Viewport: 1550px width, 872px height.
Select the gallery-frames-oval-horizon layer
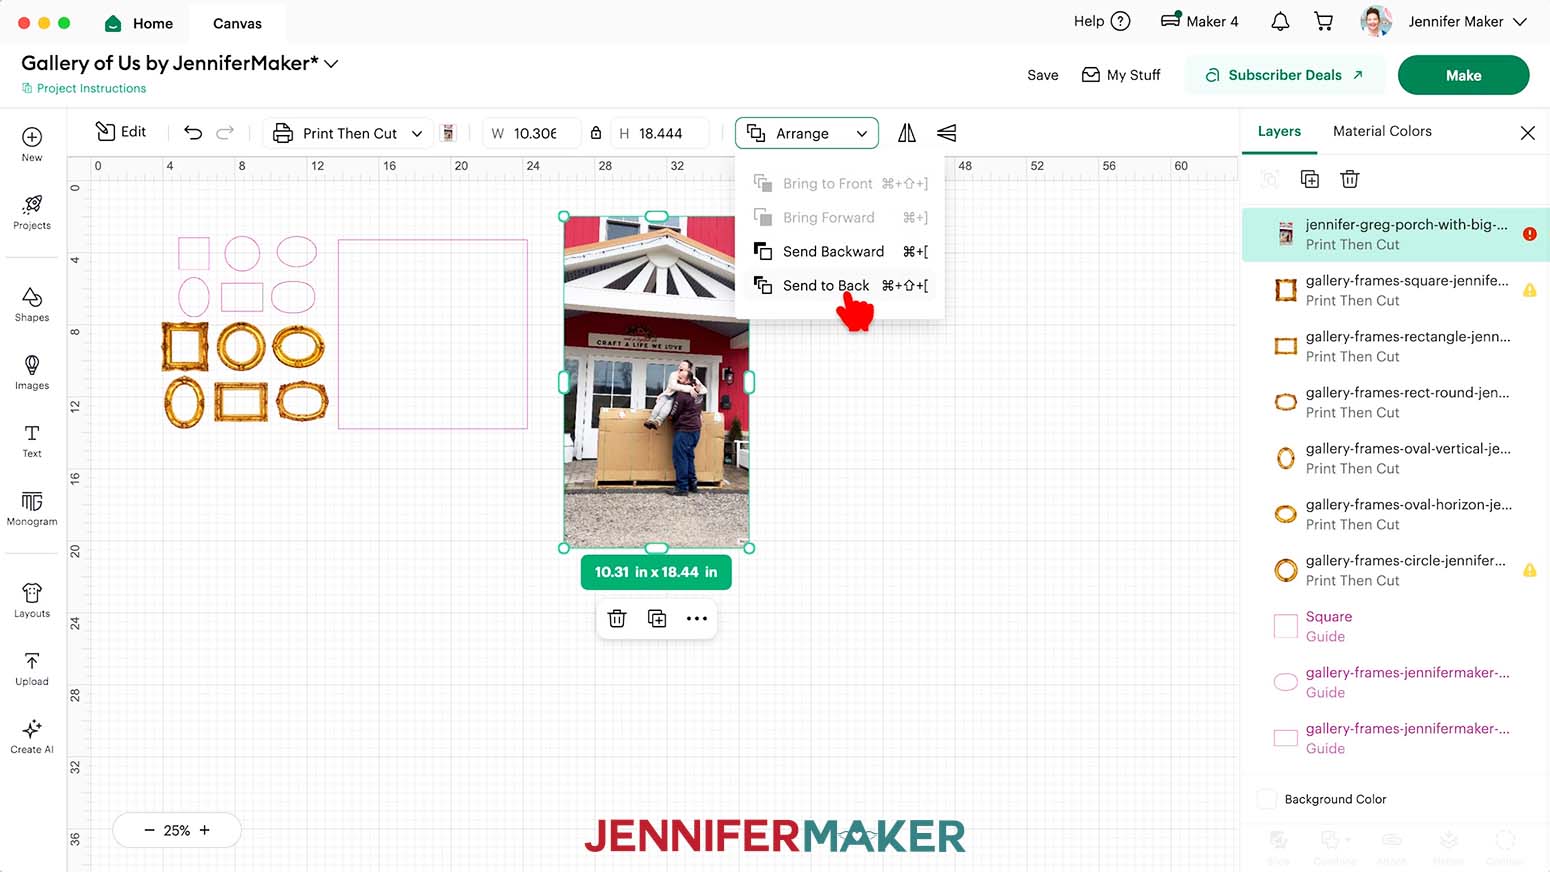pos(1396,514)
